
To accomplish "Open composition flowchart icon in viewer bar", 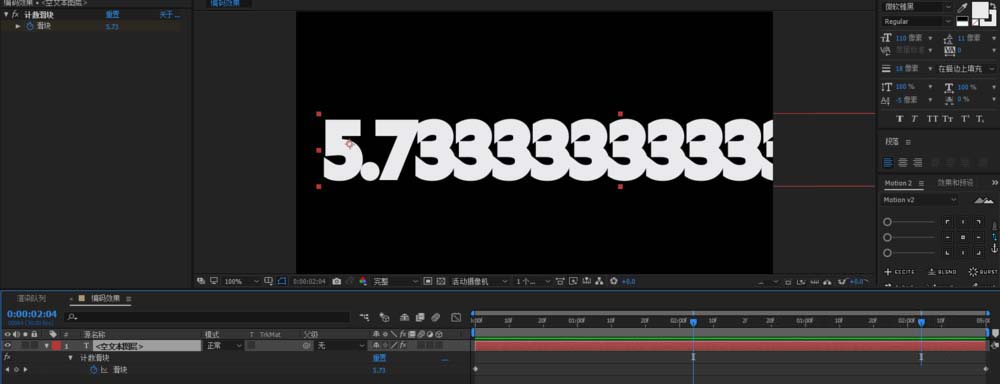I will (x=600, y=281).
